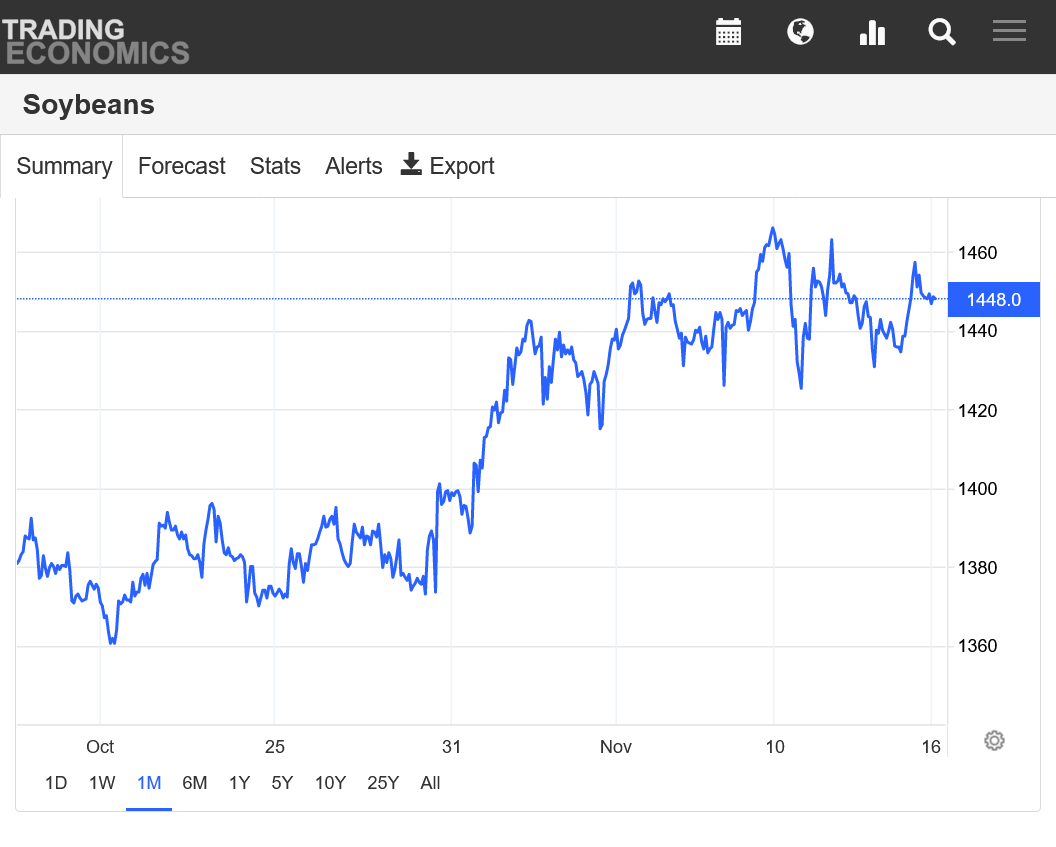Click the 1460 y-axis label
This screenshot has width=1056, height=847.
(977, 253)
